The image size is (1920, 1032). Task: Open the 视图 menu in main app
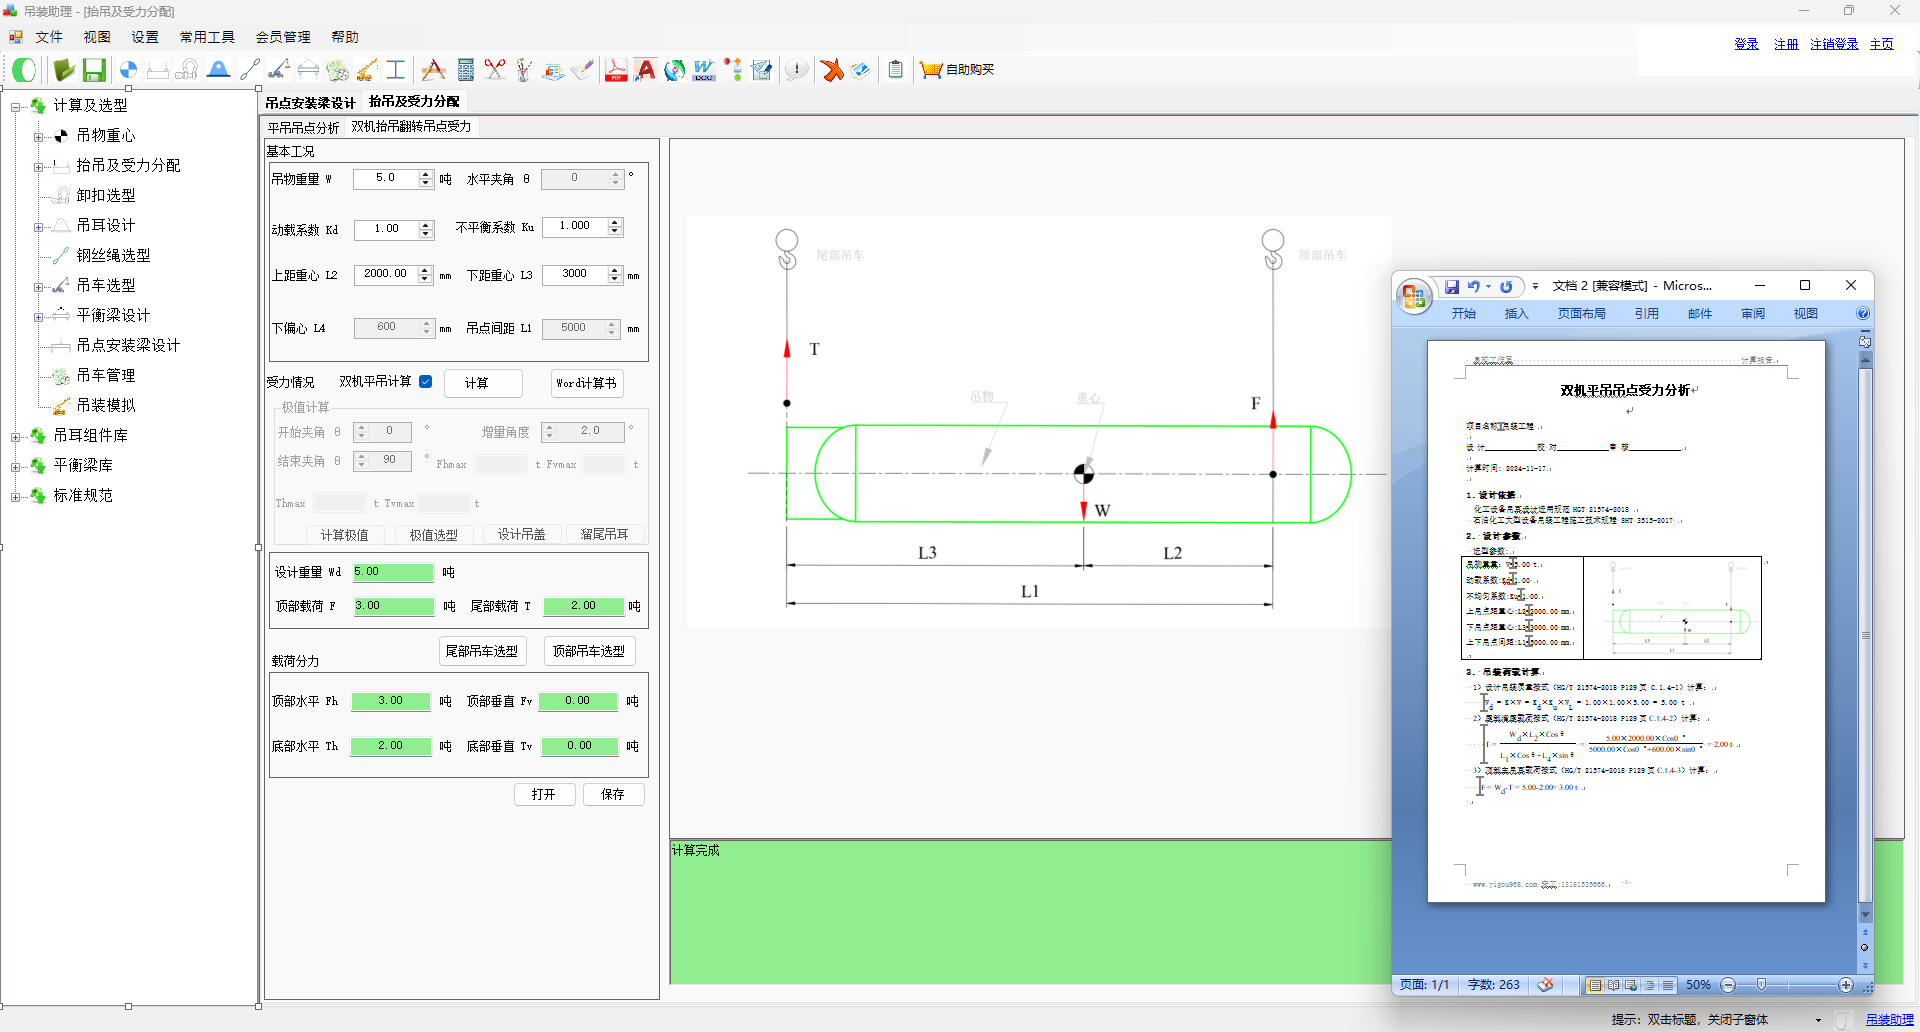coord(97,37)
